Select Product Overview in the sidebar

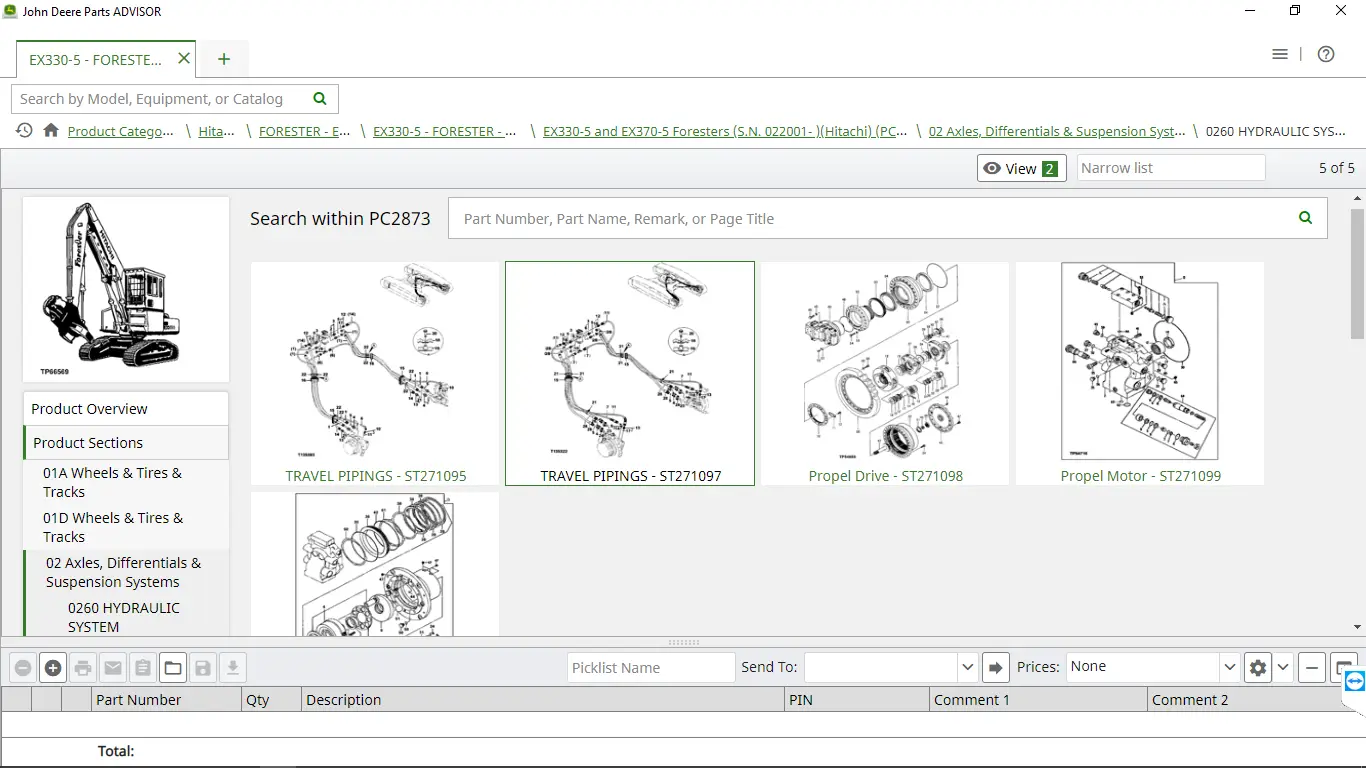[x=88, y=408]
